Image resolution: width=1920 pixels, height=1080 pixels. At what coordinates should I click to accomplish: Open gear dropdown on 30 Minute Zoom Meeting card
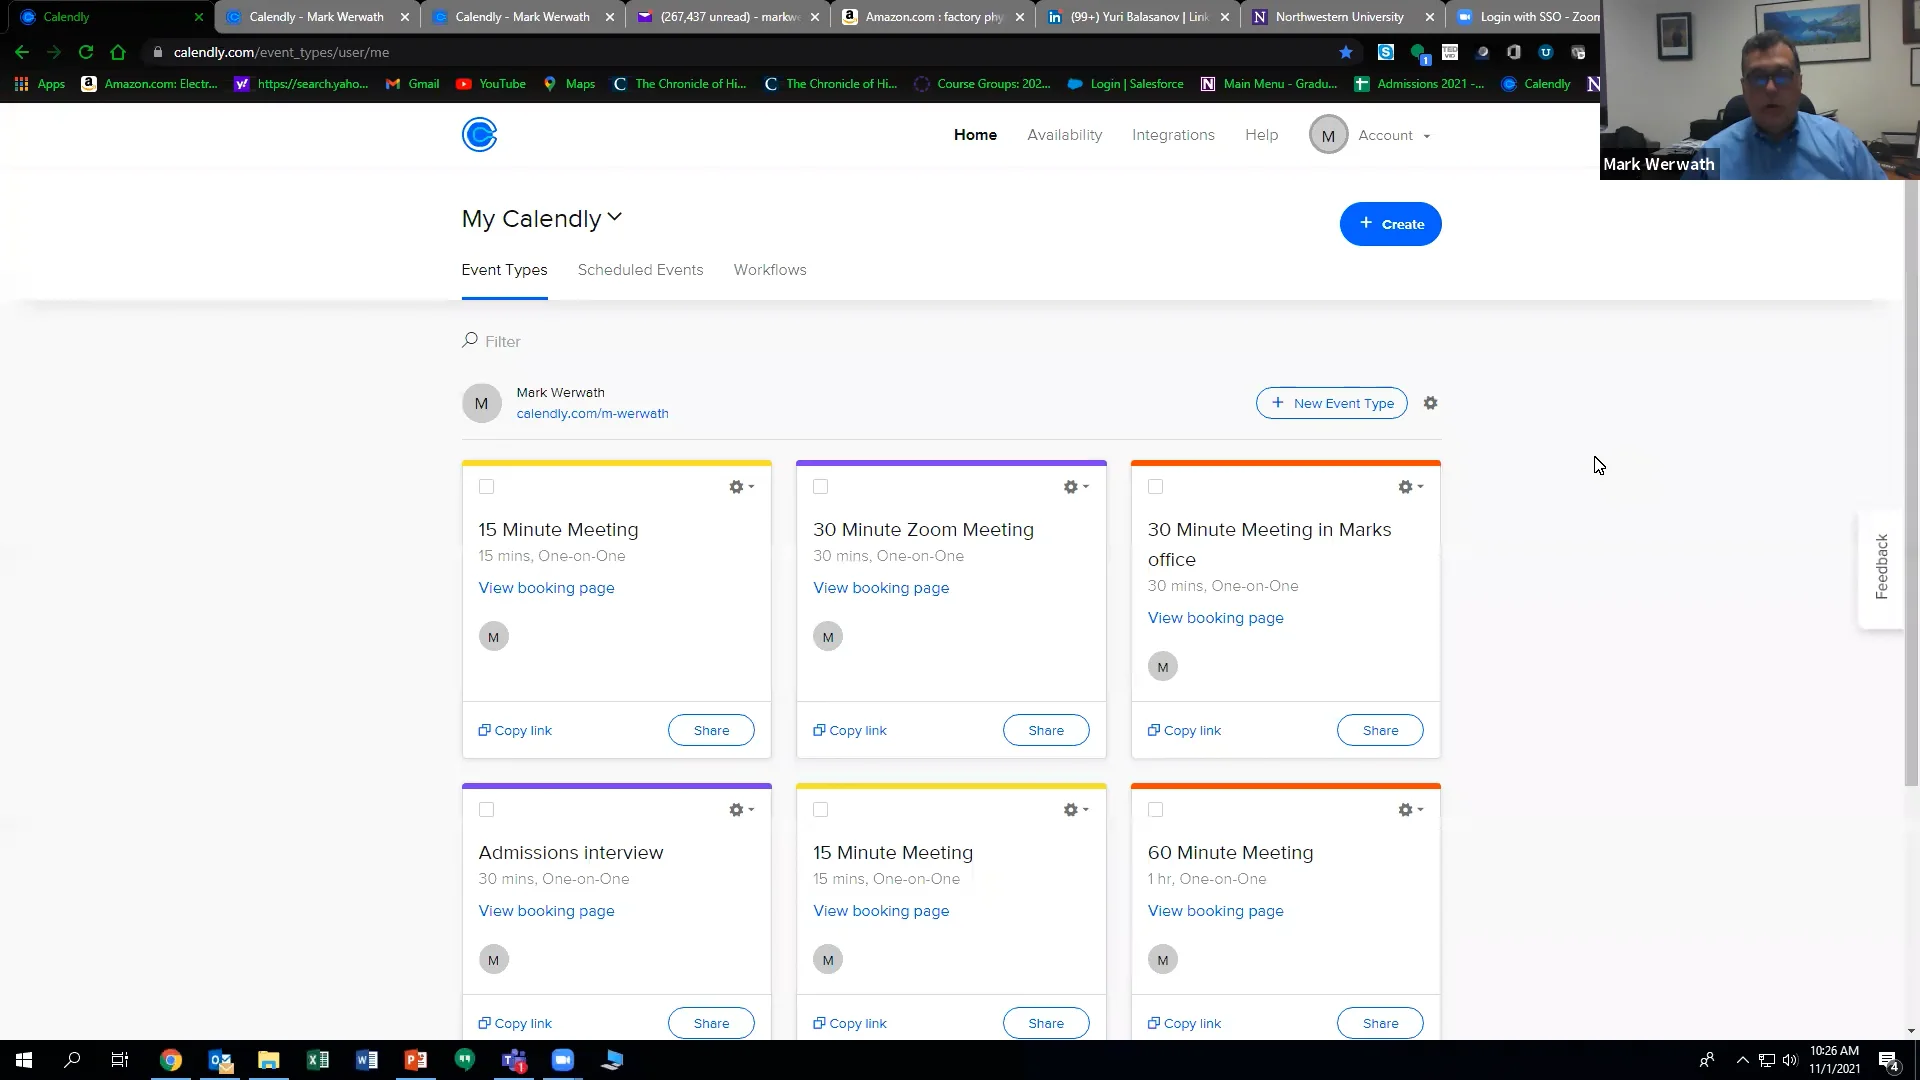click(x=1076, y=487)
